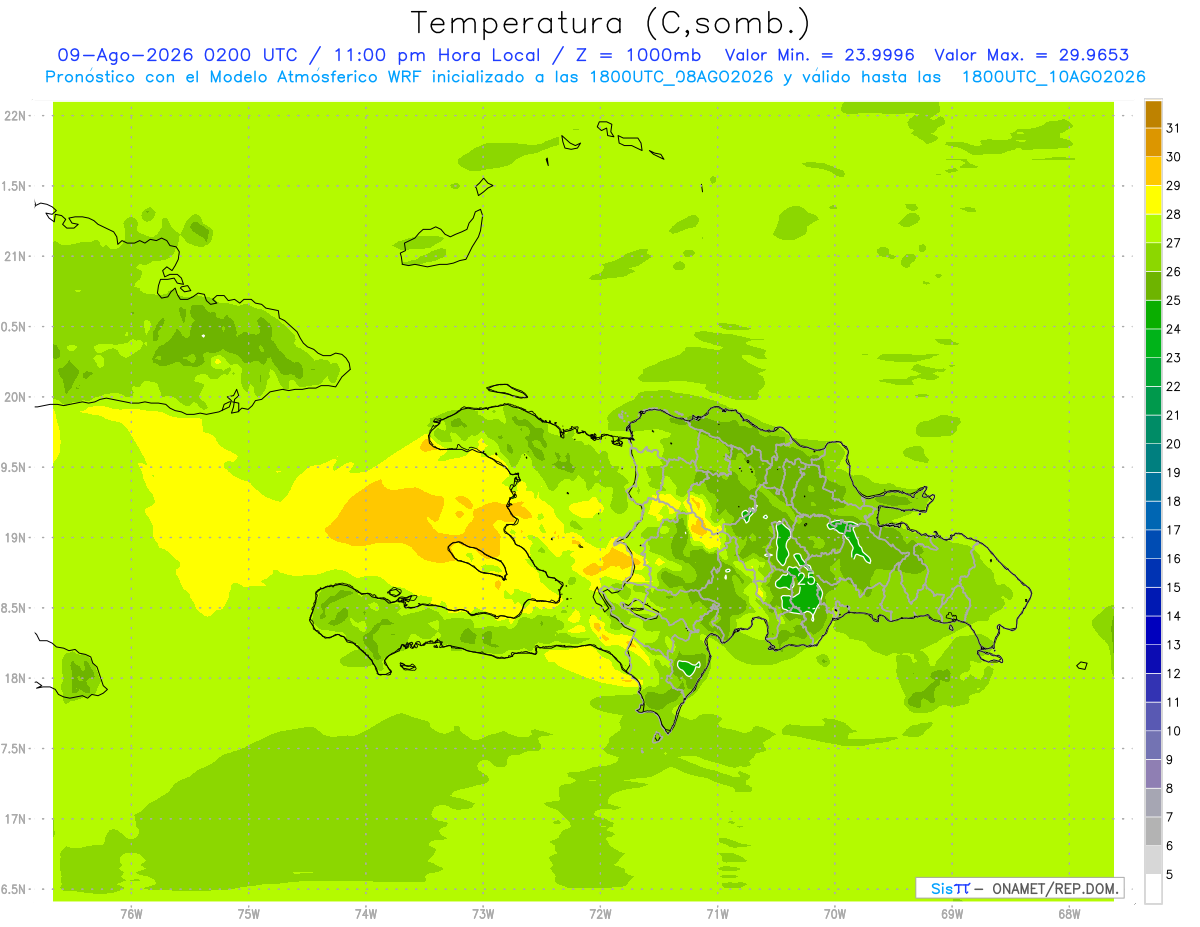This screenshot has height=927, width=1200.
Task: Click the '15' value on the color scale
Action: click(1174, 588)
